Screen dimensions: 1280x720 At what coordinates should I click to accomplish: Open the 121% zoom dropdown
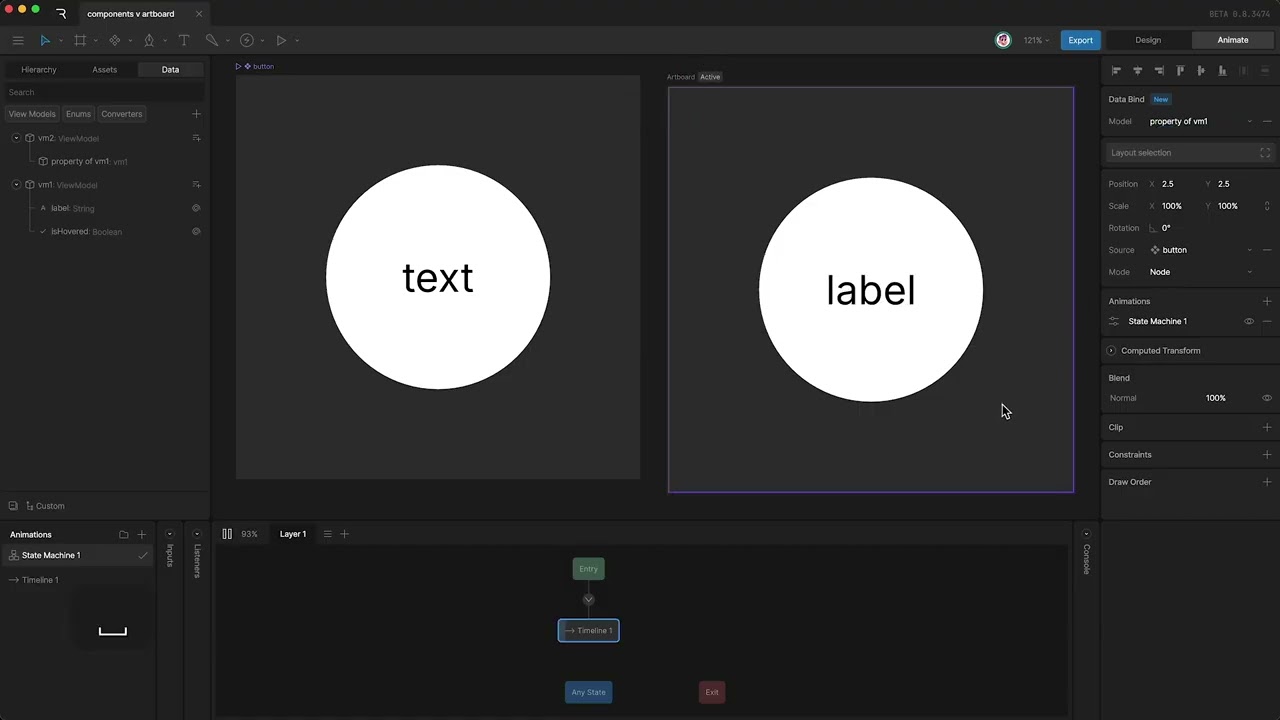pos(1037,40)
